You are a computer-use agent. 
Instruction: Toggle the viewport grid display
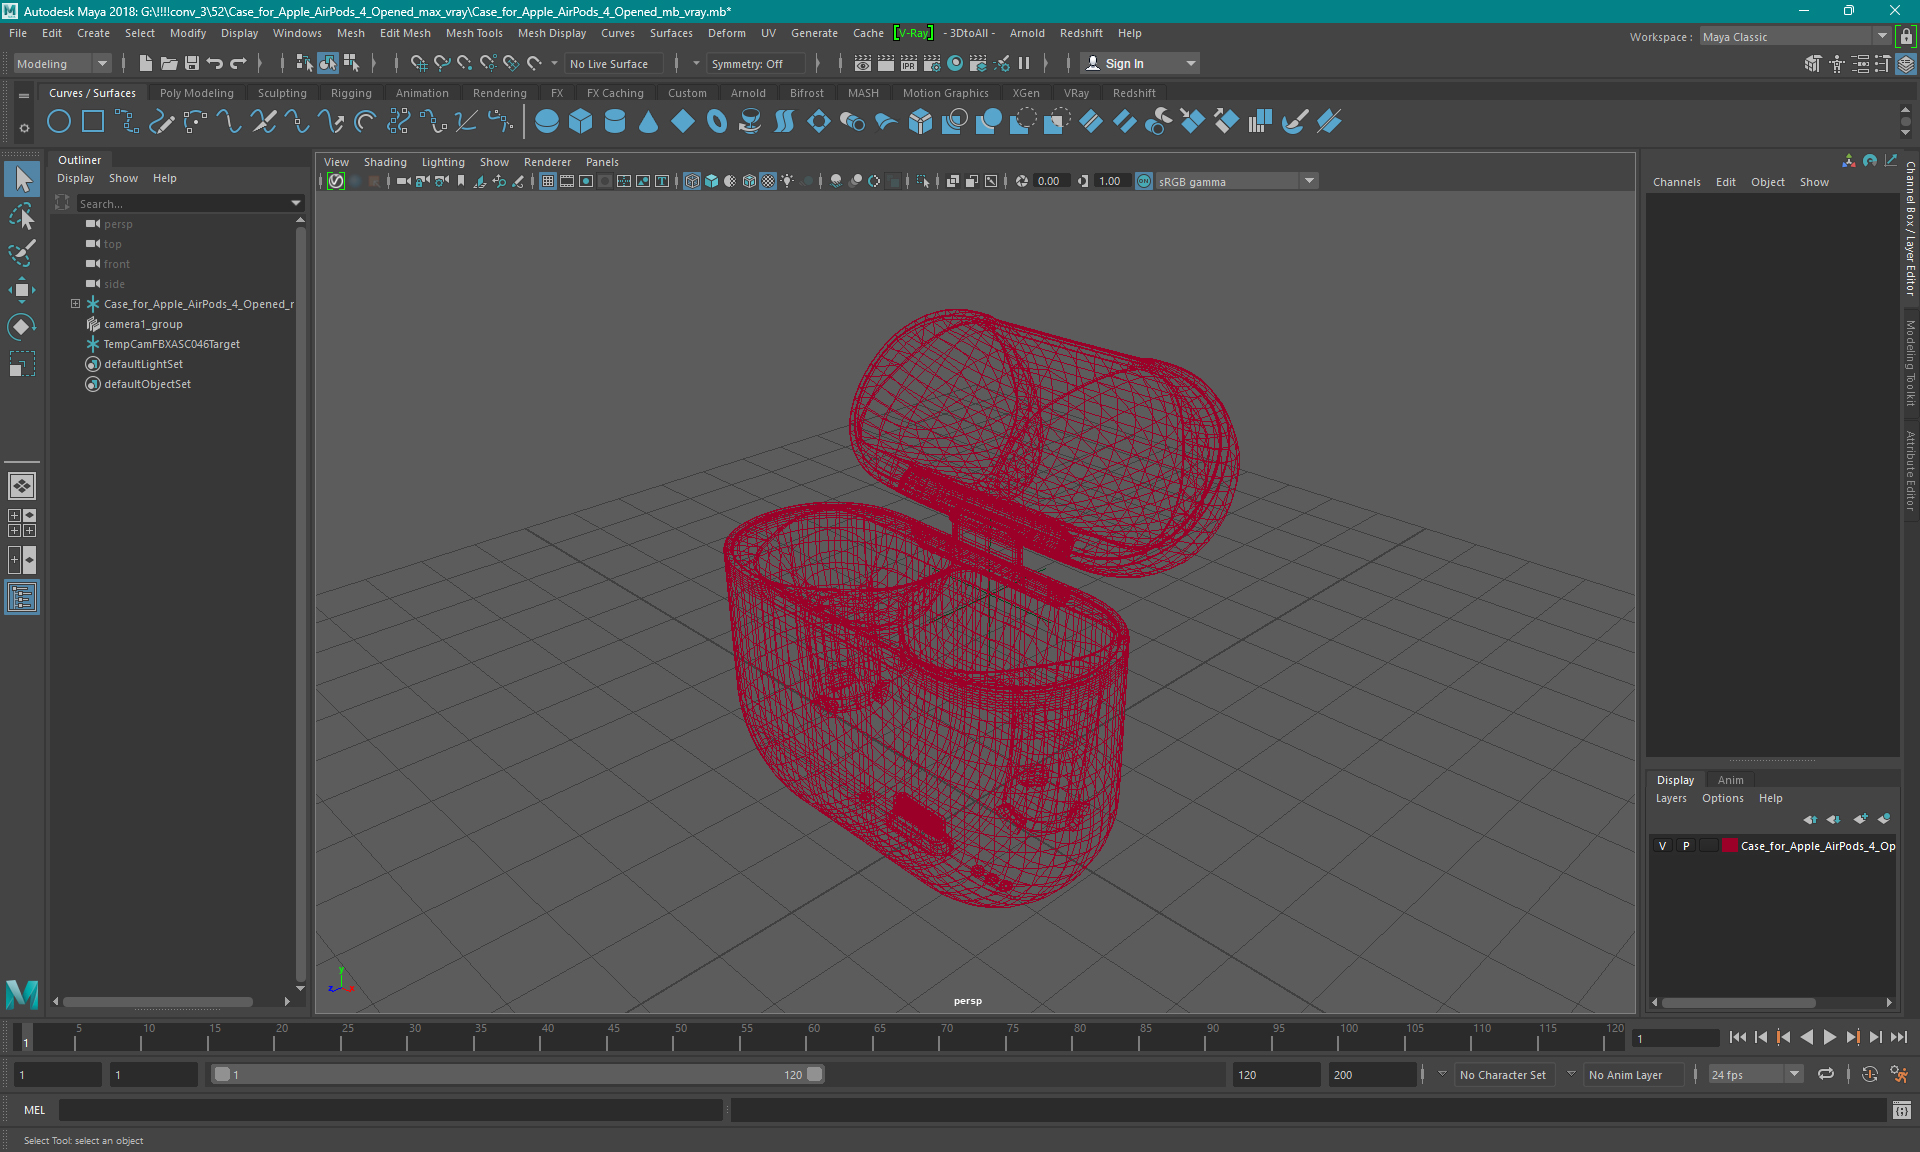pyautogui.click(x=548, y=181)
